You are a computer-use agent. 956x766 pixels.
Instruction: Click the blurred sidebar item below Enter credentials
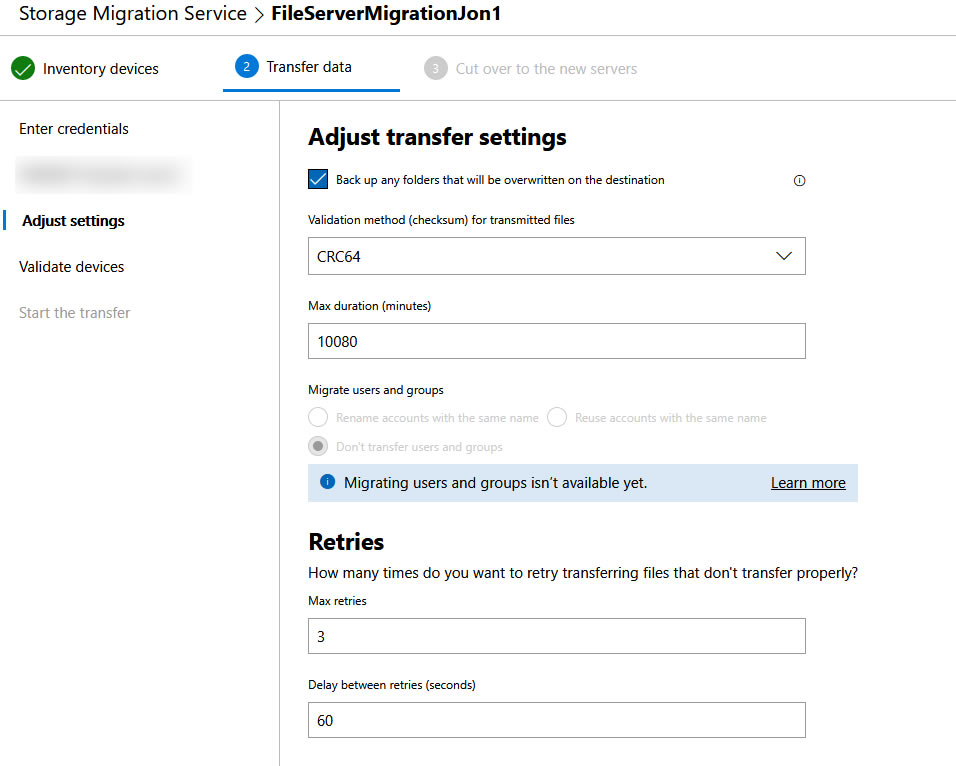pyautogui.click(x=103, y=174)
